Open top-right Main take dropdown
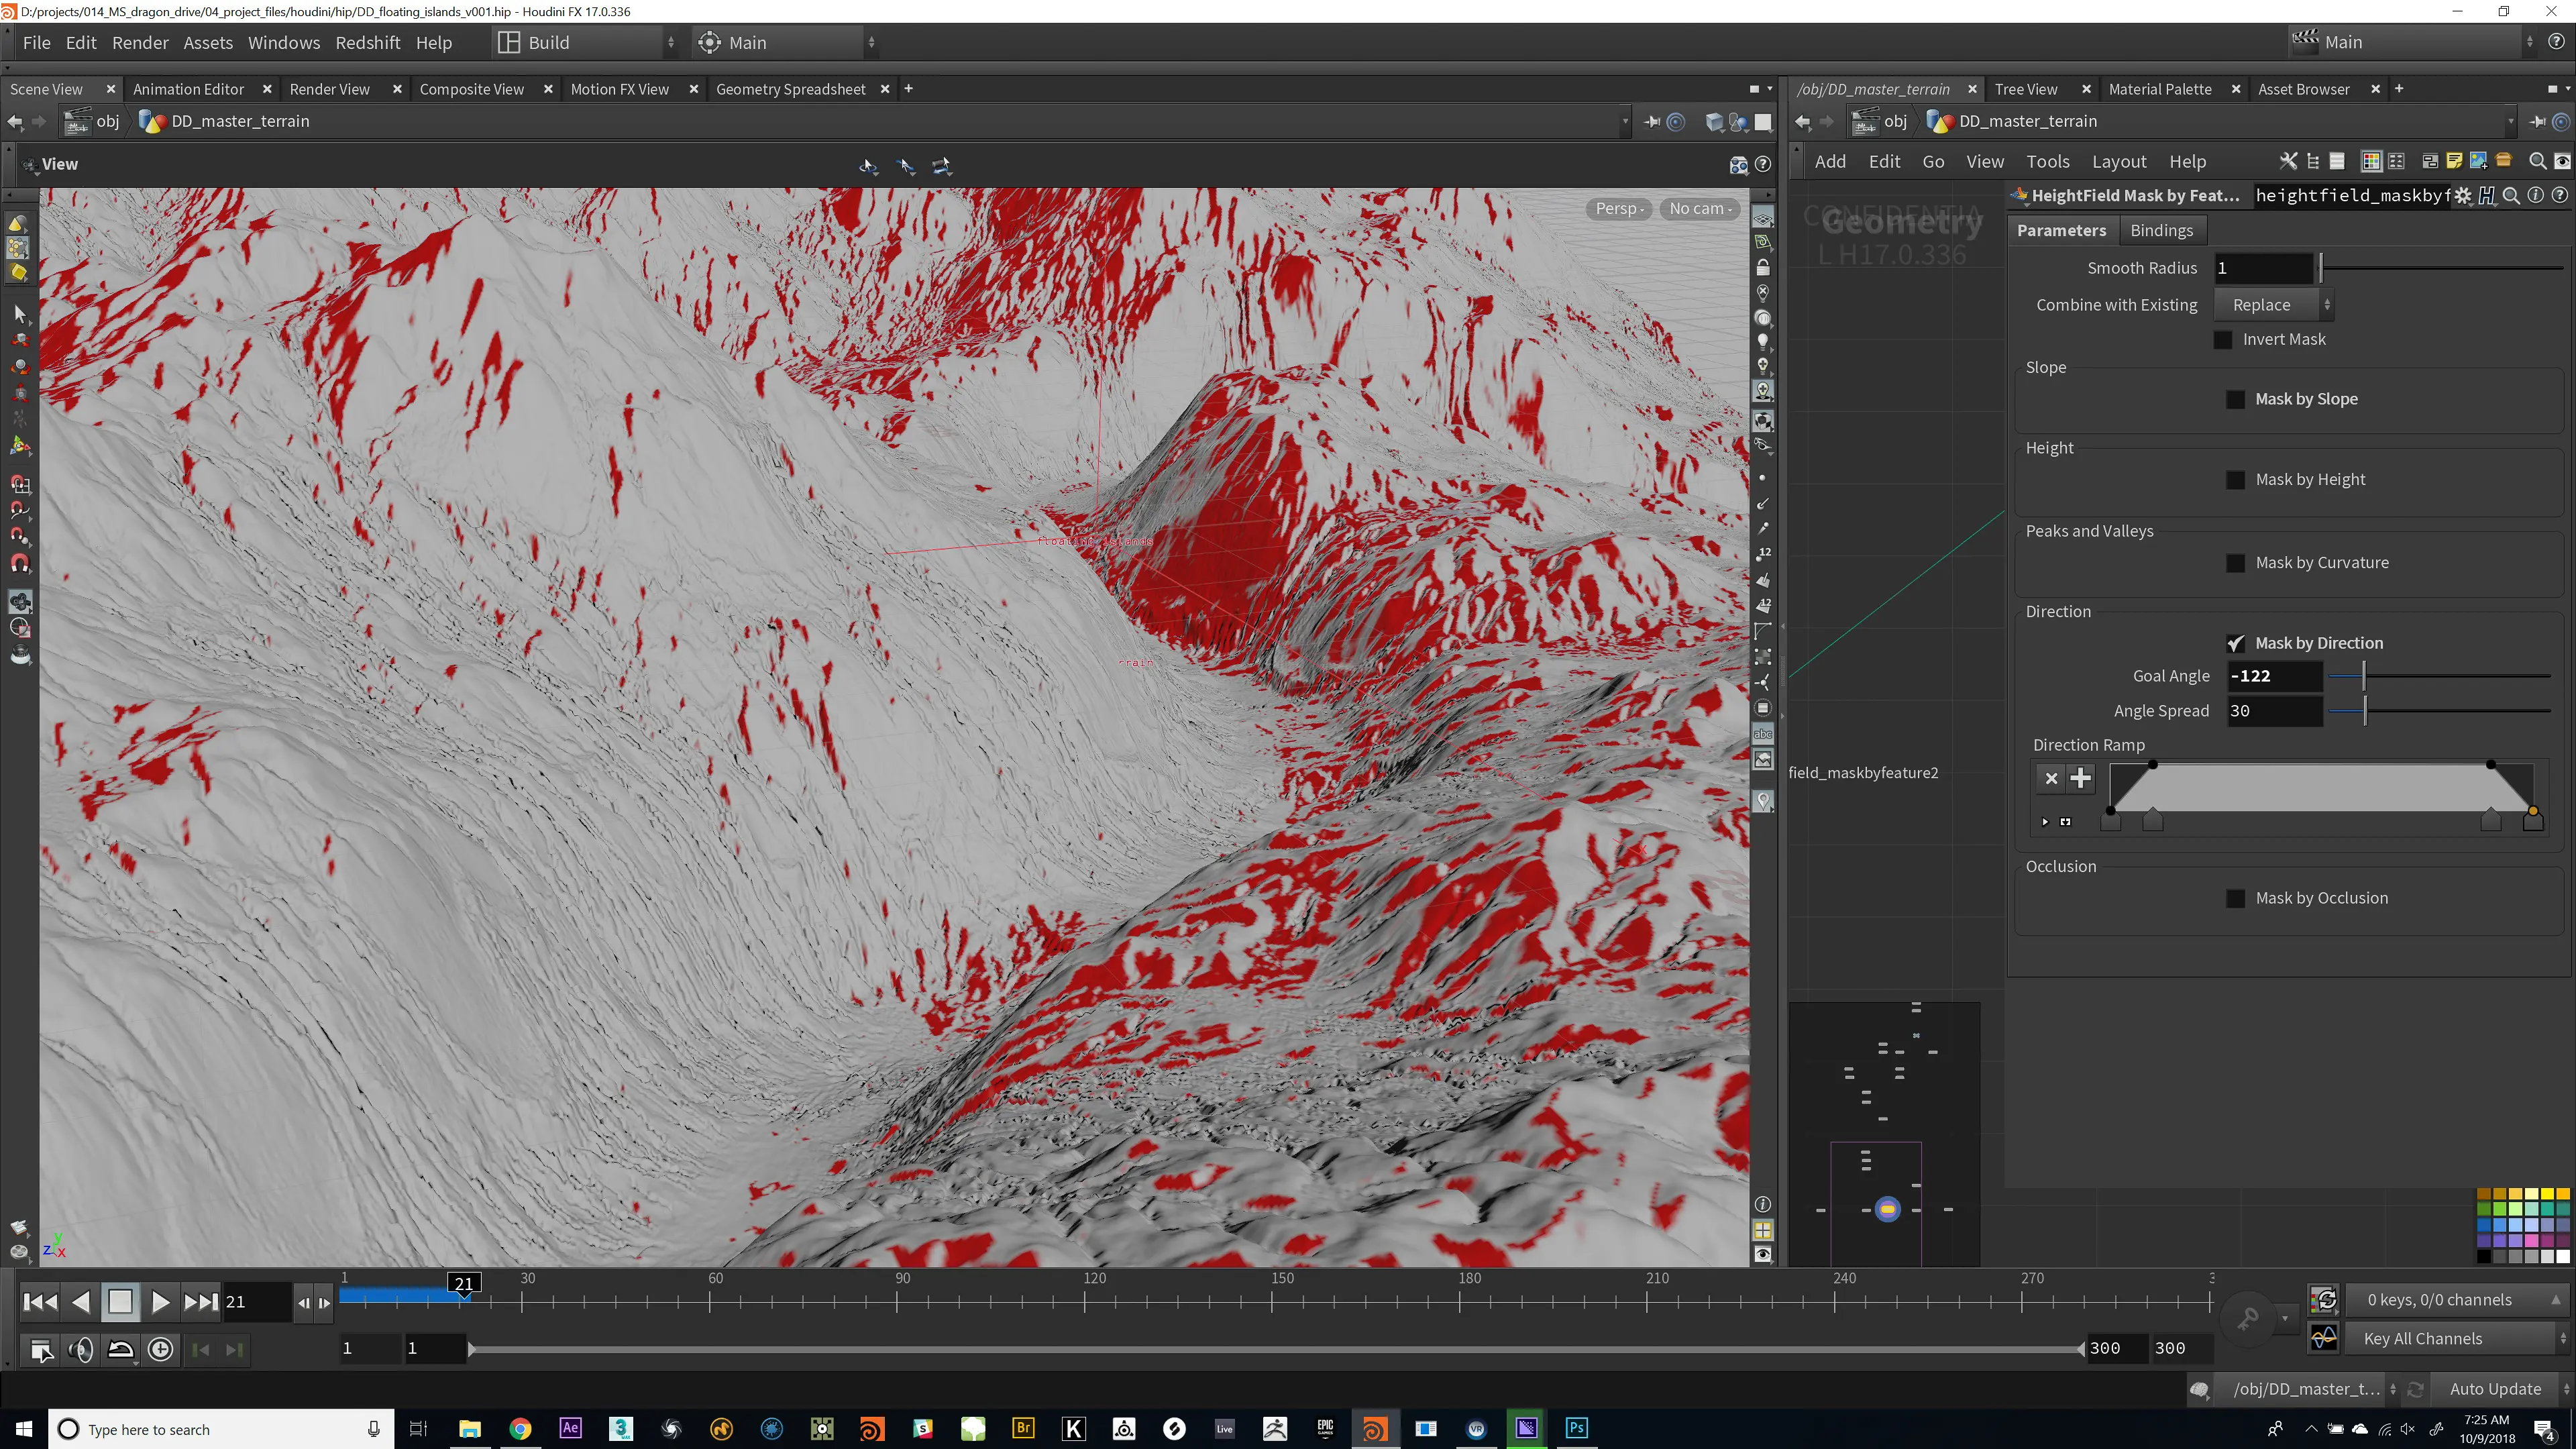The height and width of the screenshot is (1449, 2576). coord(2413,42)
